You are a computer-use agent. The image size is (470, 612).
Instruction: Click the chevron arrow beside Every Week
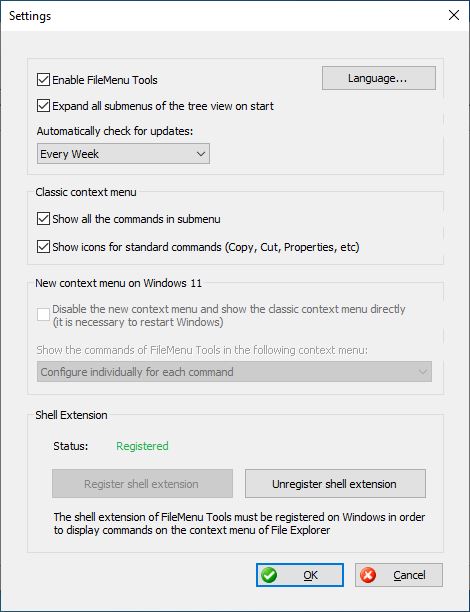click(201, 154)
